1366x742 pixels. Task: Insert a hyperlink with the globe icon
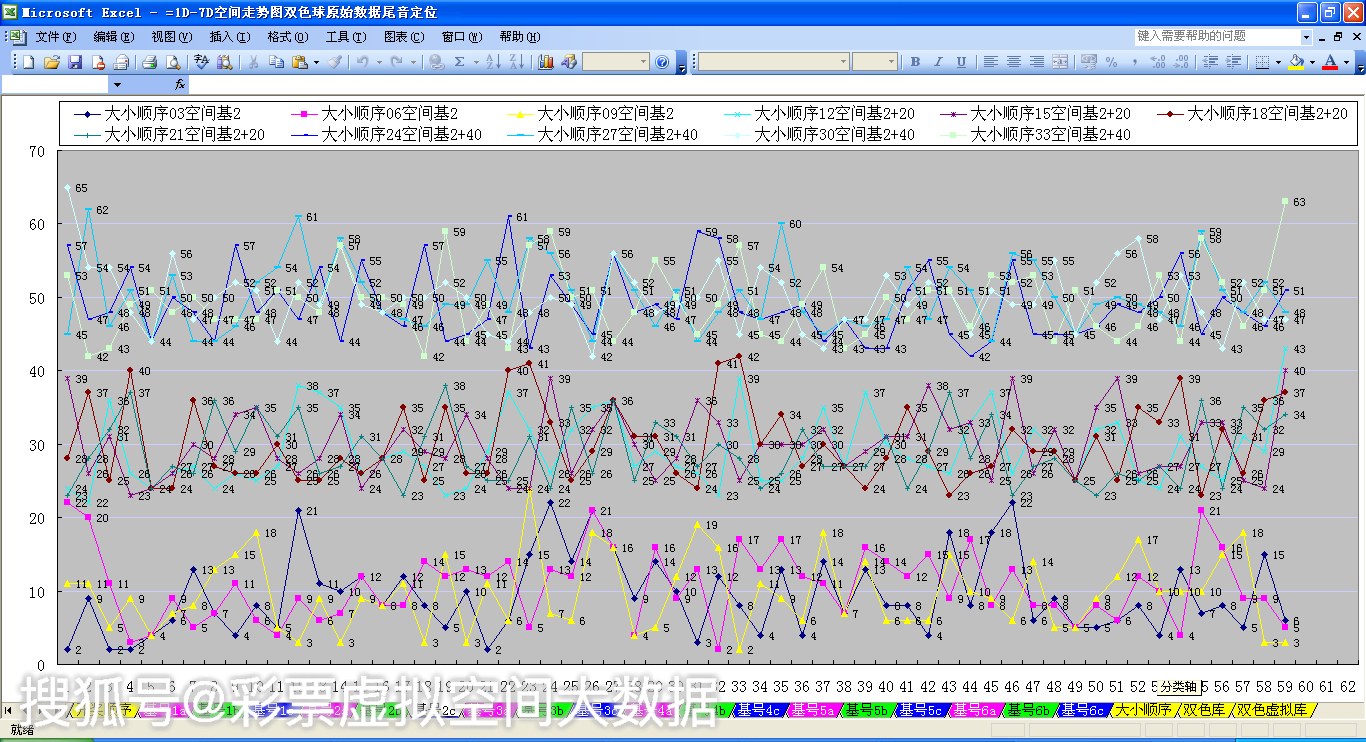[x=437, y=62]
